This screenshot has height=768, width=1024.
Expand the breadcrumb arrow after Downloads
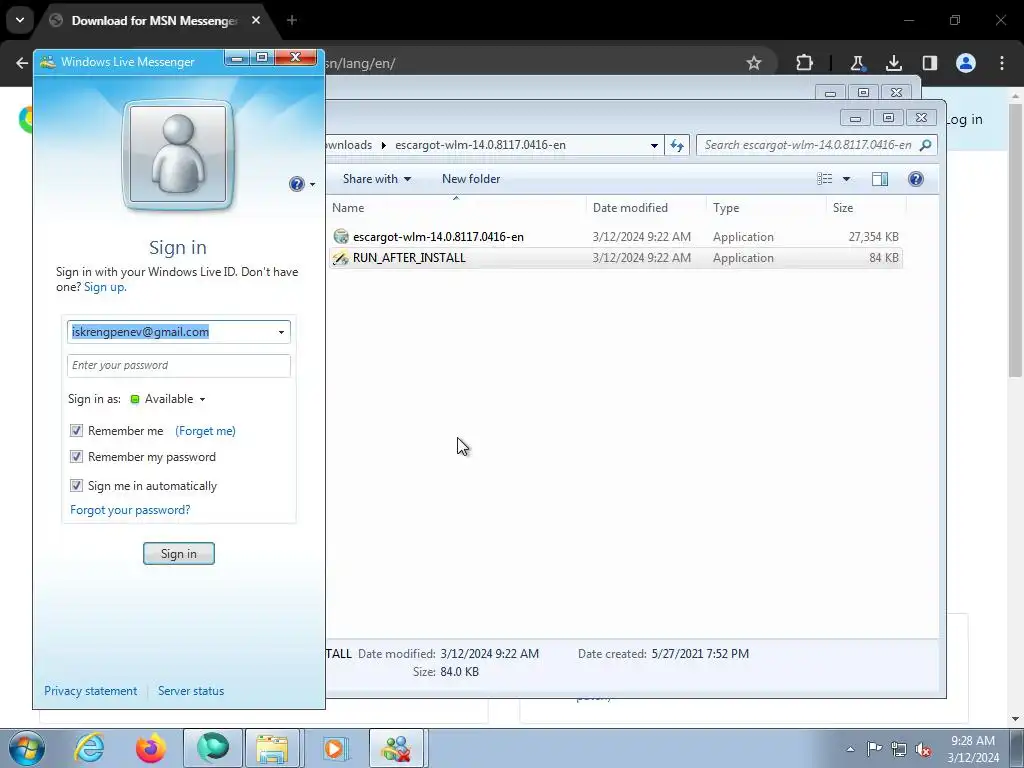tap(383, 145)
